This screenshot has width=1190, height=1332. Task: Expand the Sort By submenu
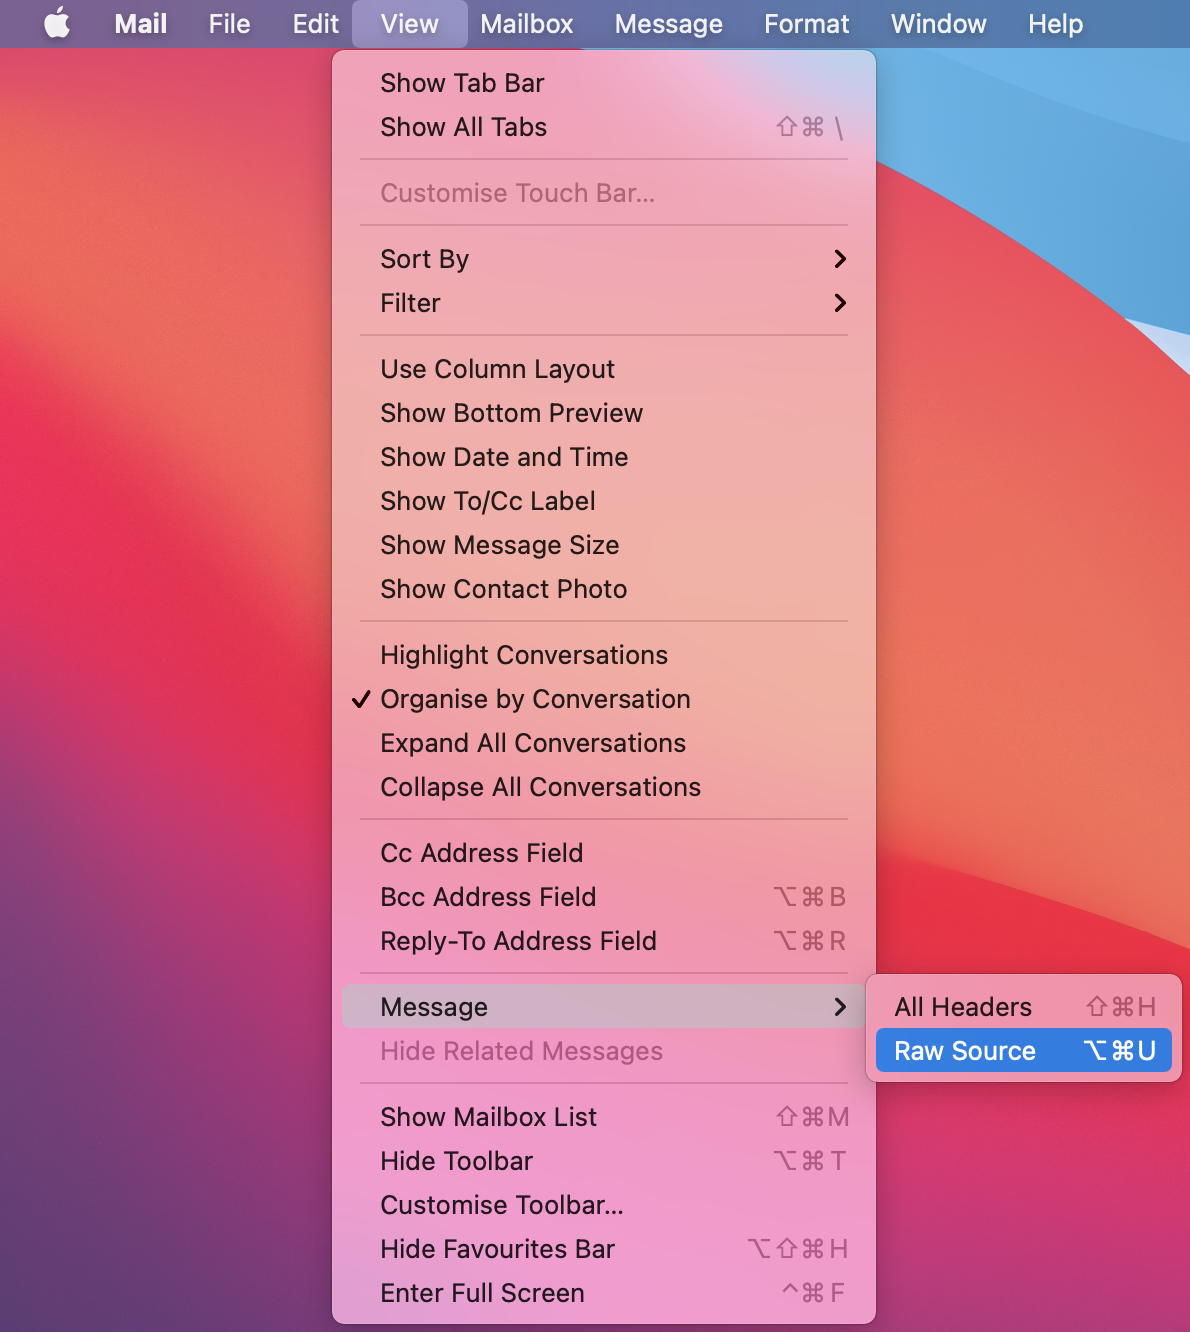click(x=604, y=259)
